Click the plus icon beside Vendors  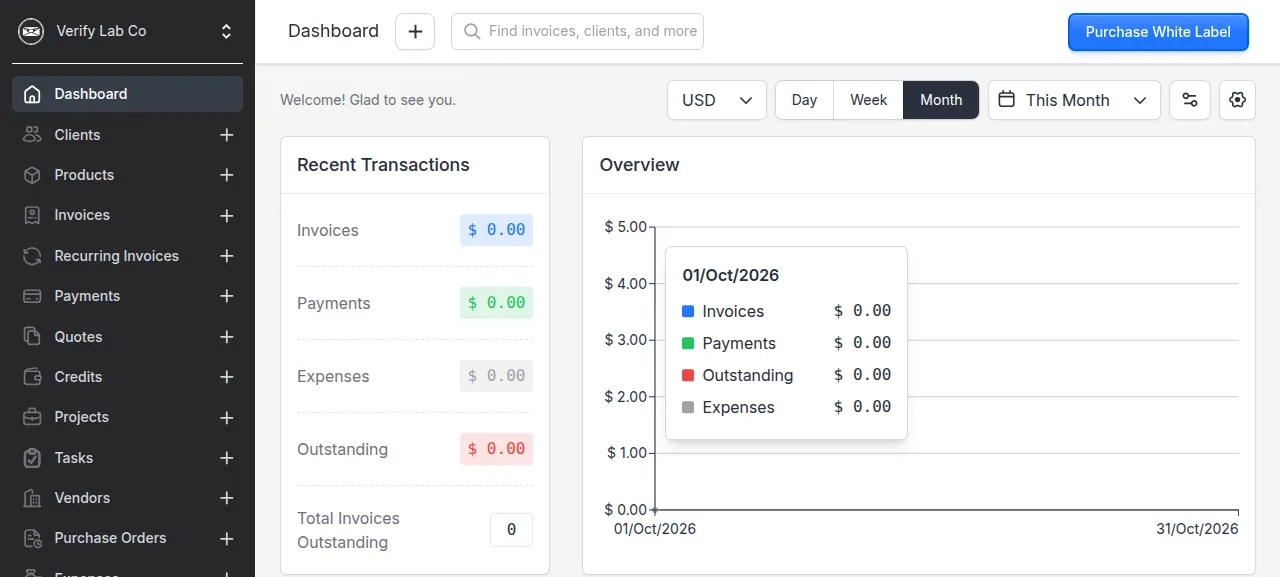pos(227,498)
